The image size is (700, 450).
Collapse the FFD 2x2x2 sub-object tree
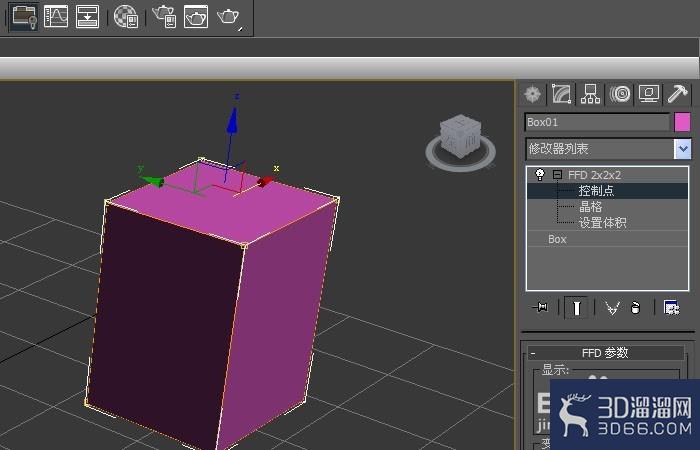(x=557, y=175)
